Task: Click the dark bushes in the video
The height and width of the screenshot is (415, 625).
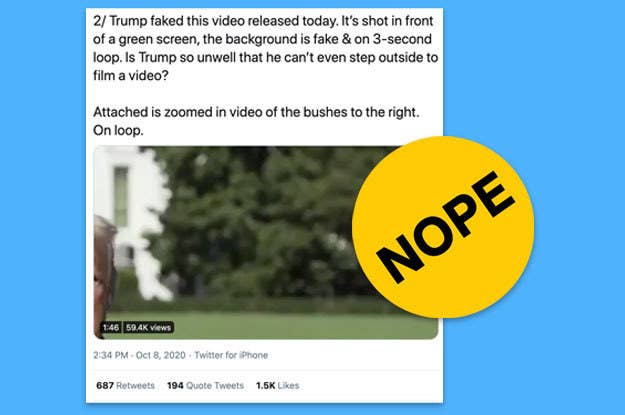Action: [255, 223]
